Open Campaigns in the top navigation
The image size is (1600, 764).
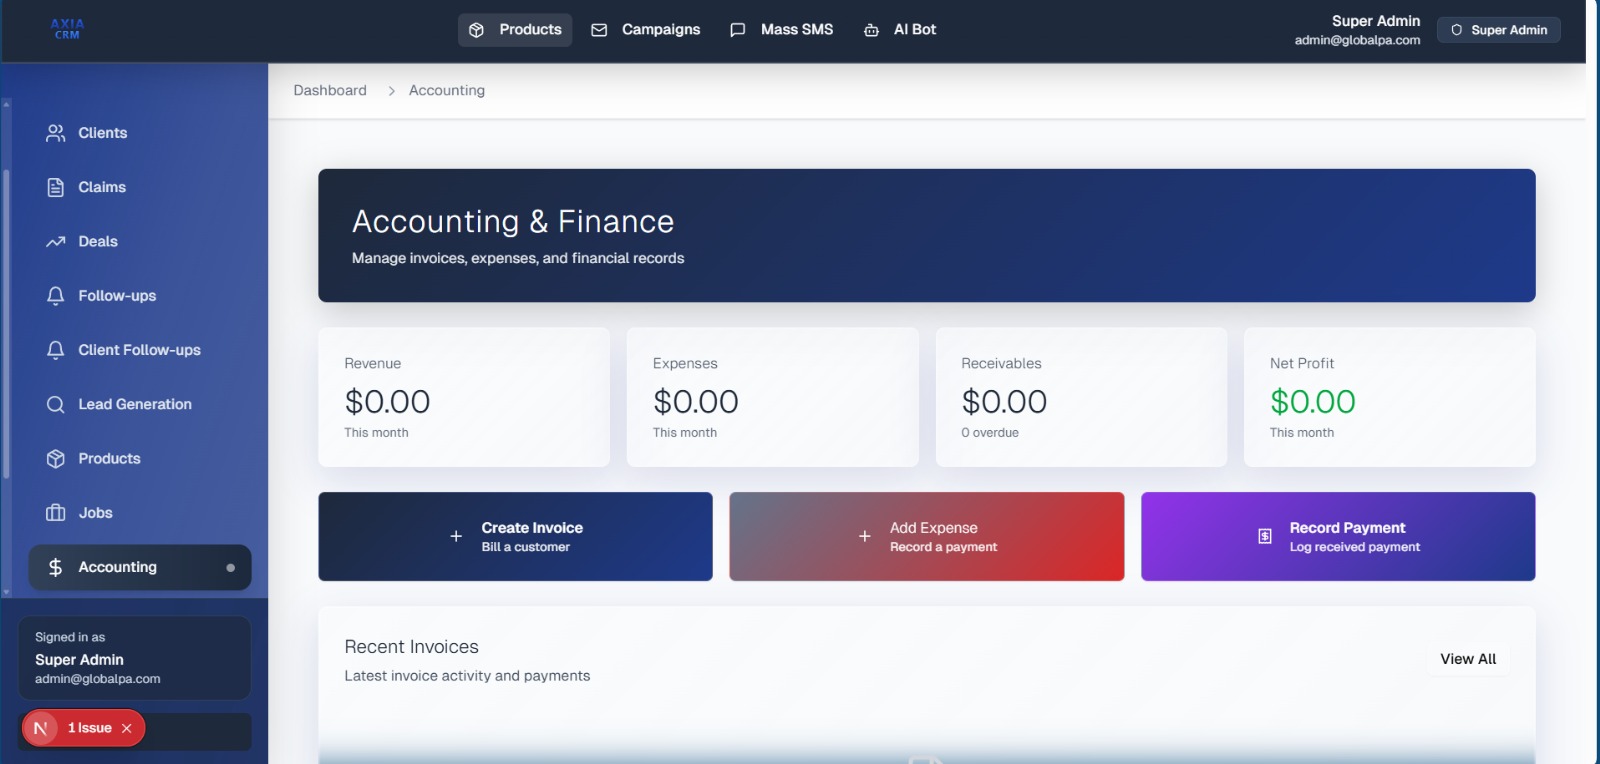pos(646,30)
